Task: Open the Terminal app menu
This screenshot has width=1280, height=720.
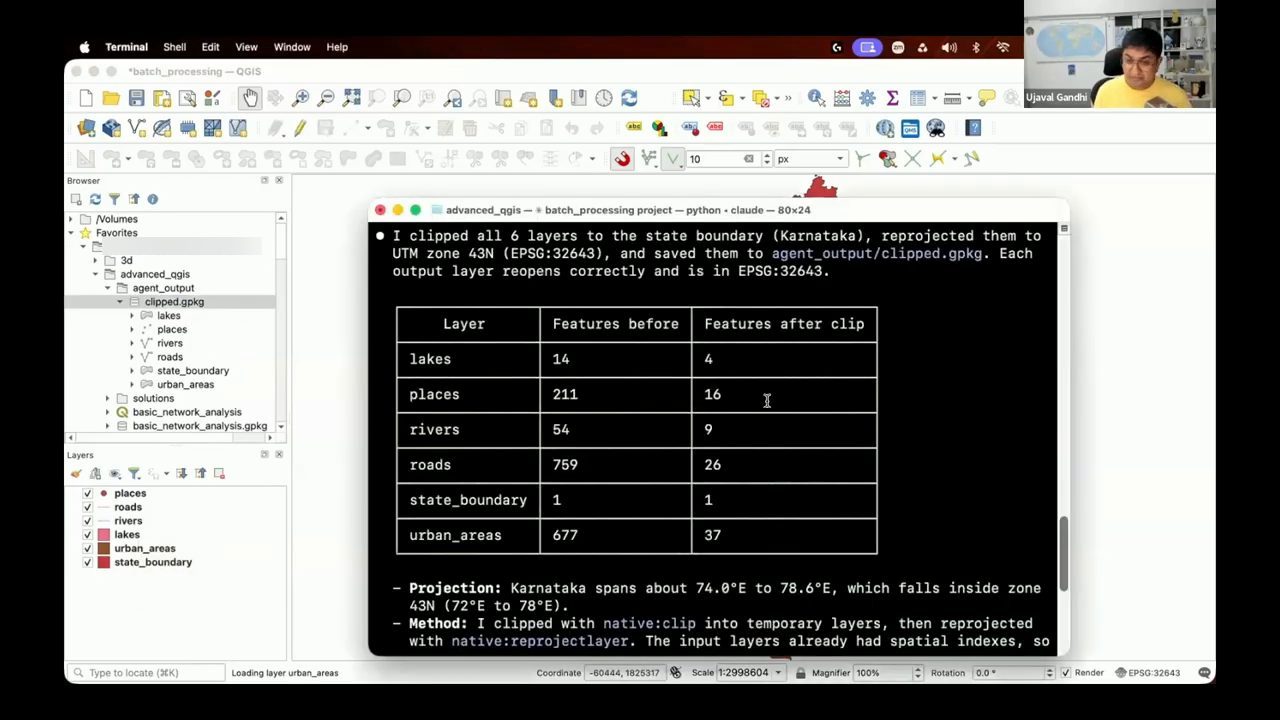Action: pyautogui.click(x=126, y=47)
